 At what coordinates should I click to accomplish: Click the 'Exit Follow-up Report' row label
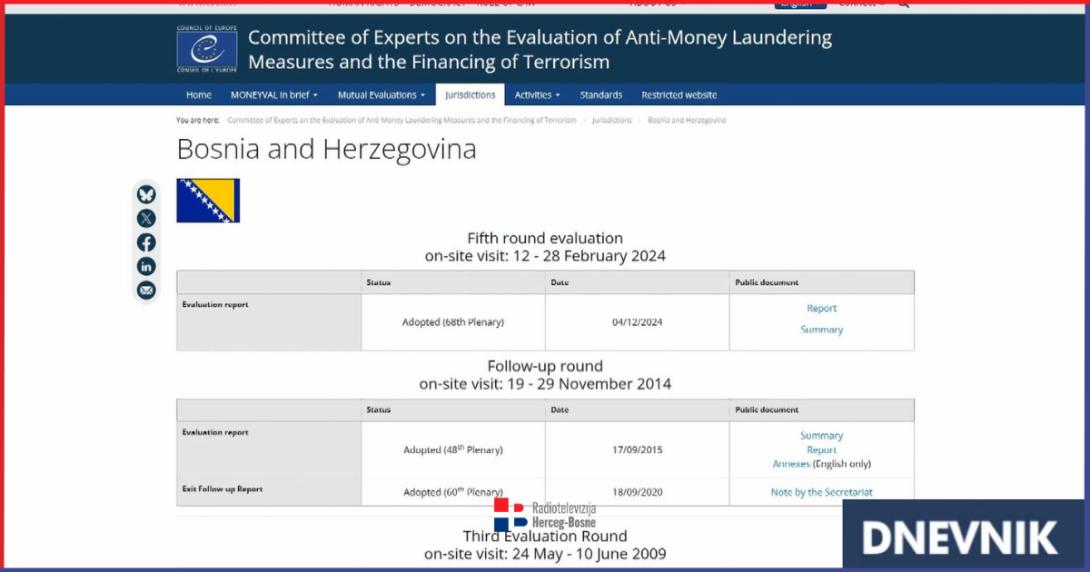222,489
